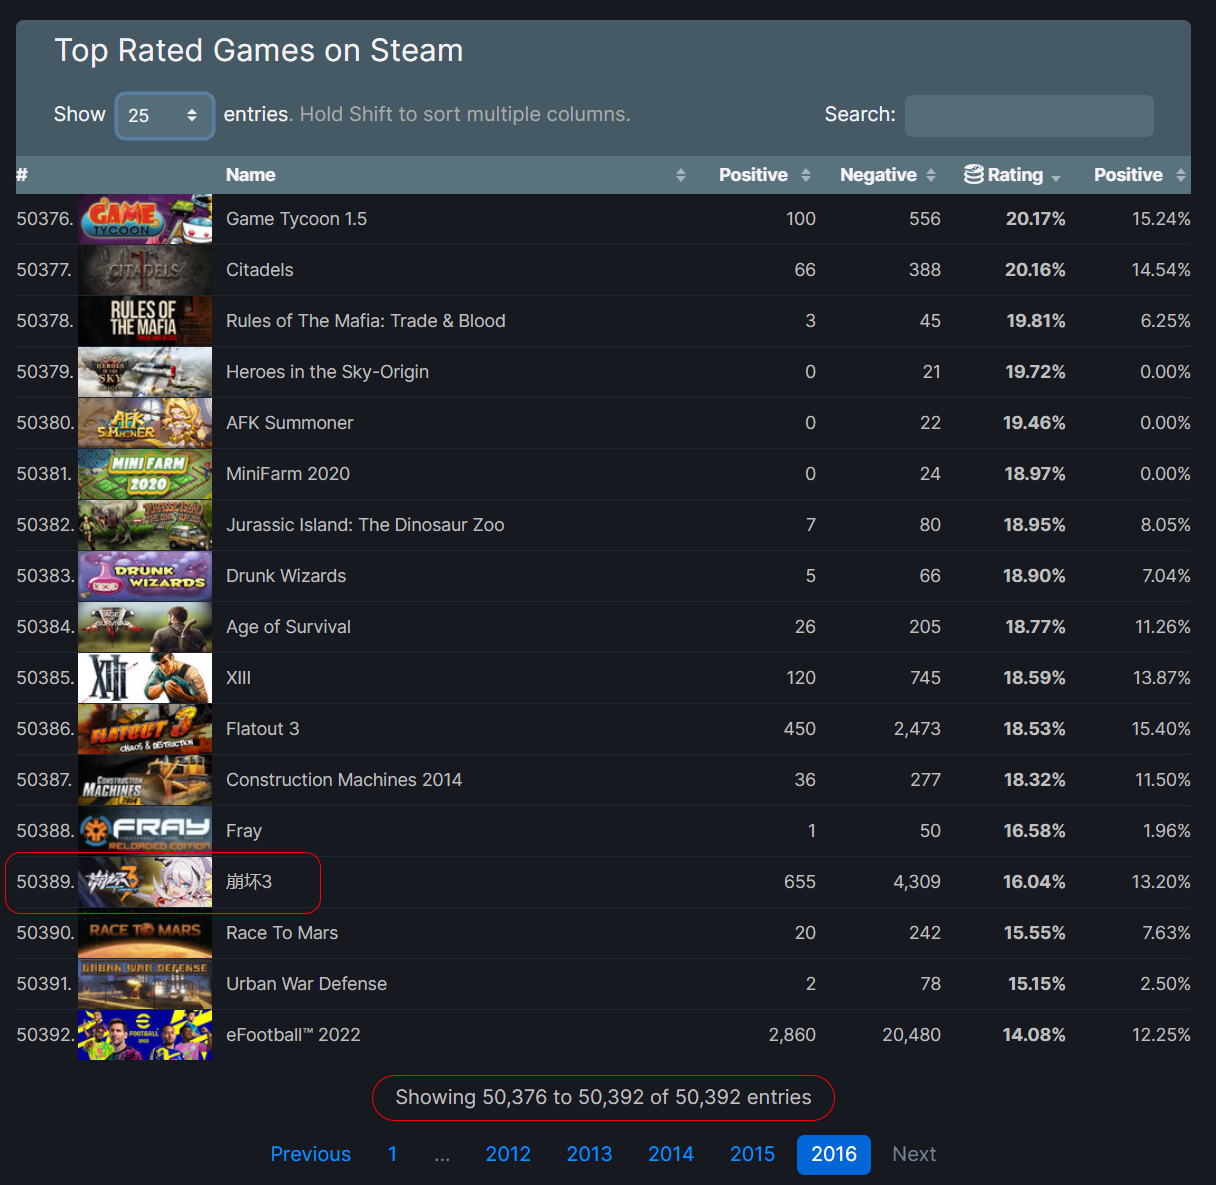This screenshot has width=1216, height=1185.
Task: Sort by the Positive percentage column header
Action: click(x=1139, y=175)
